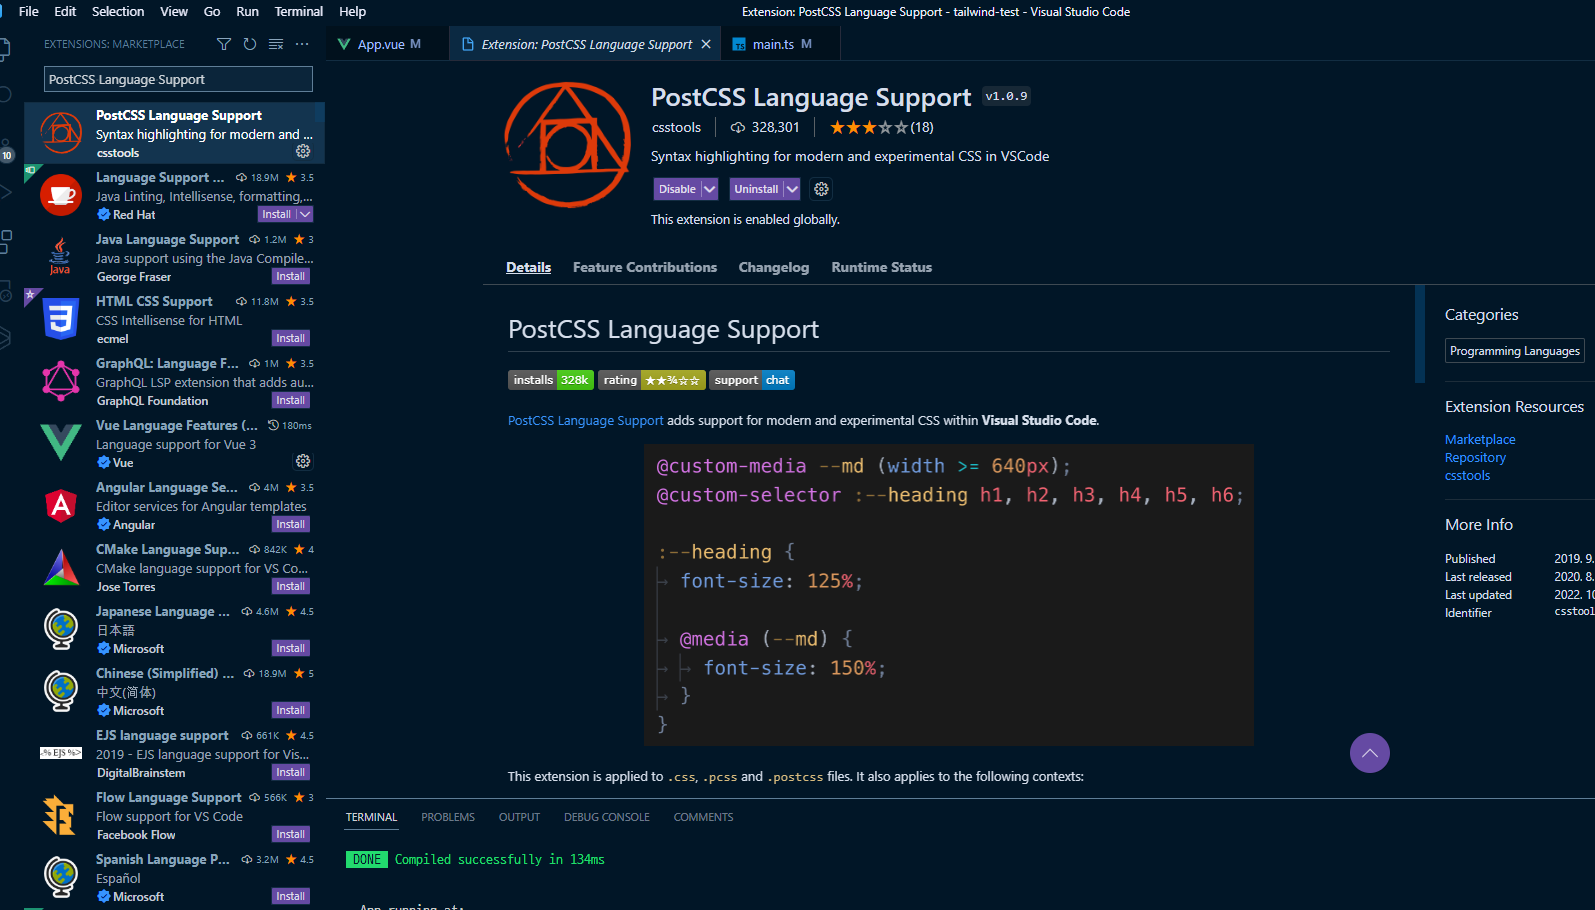The height and width of the screenshot is (910, 1595).
Task: Open manage gear for Vue Language Features
Action: [x=303, y=461]
